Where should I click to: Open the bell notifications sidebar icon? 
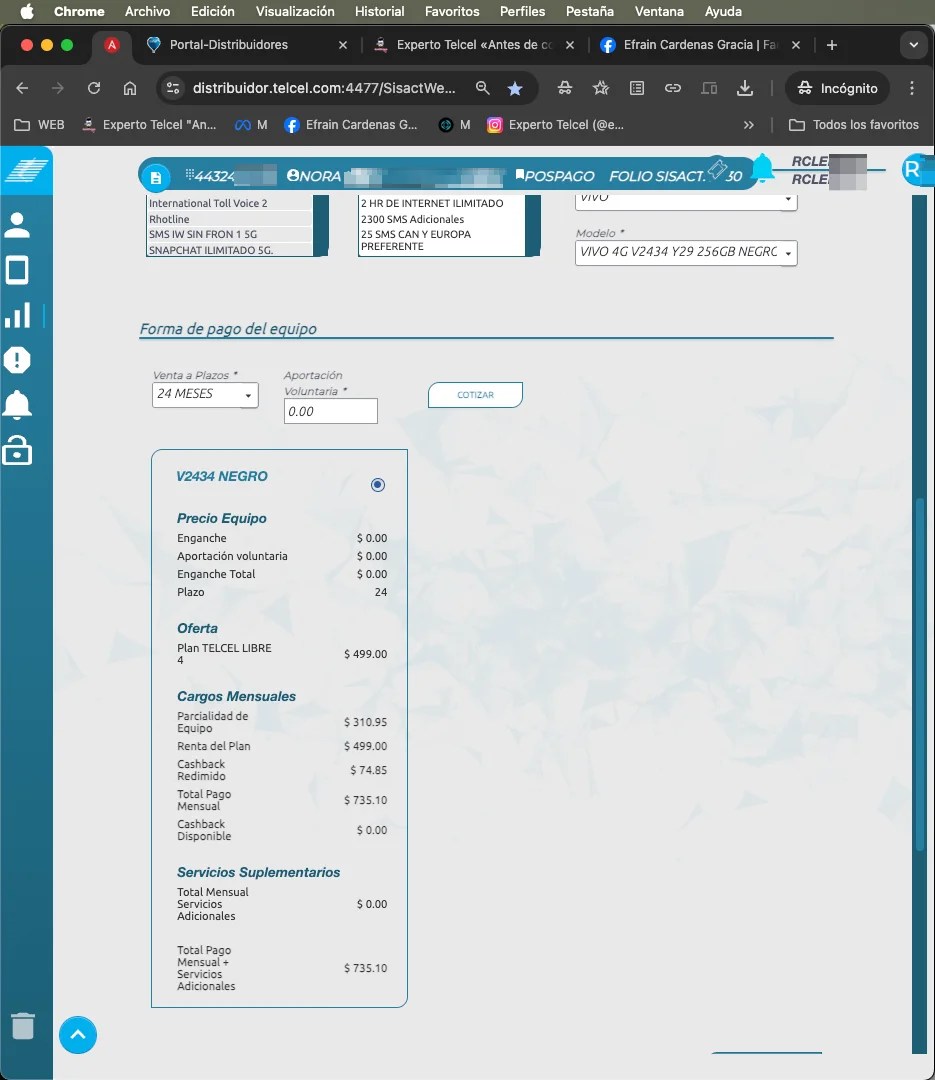[17, 404]
